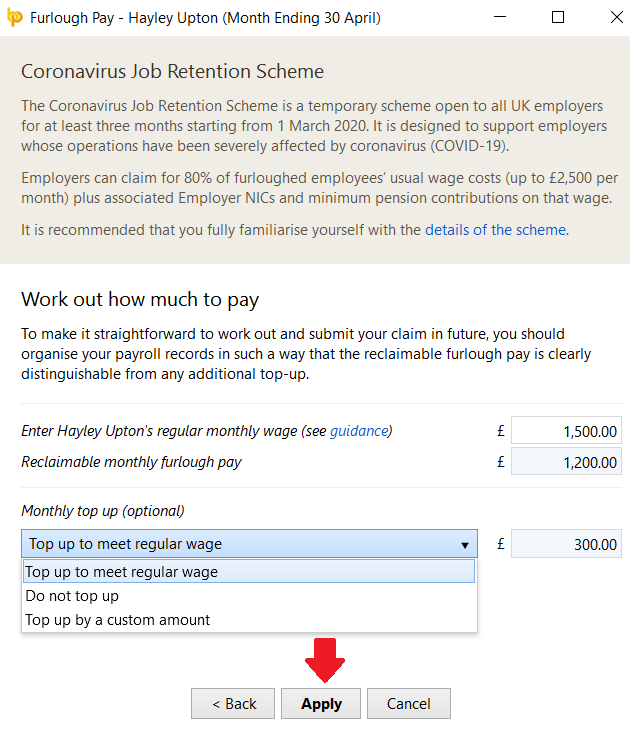Collapse the Monthly top up dropdown
This screenshot has width=630, height=729.
click(464, 545)
